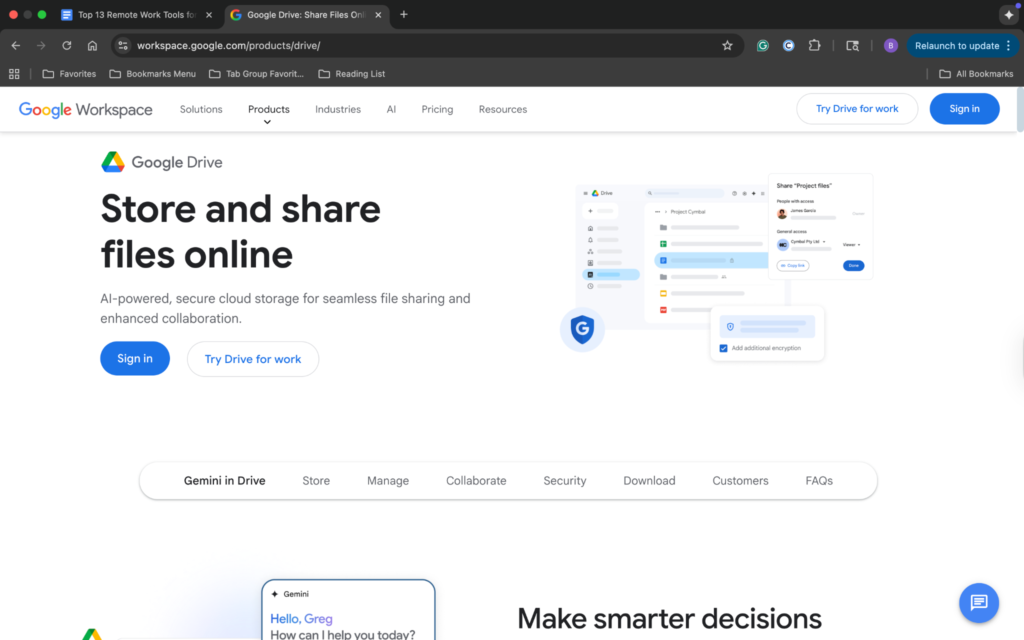Click the browser forward arrow
This screenshot has width=1024, height=640.
coord(41,46)
